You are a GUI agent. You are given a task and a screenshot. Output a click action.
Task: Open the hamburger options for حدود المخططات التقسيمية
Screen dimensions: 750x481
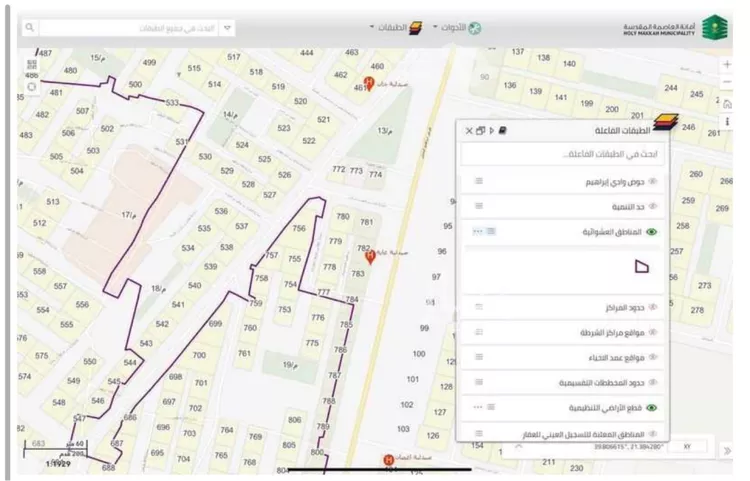pyautogui.click(x=479, y=382)
